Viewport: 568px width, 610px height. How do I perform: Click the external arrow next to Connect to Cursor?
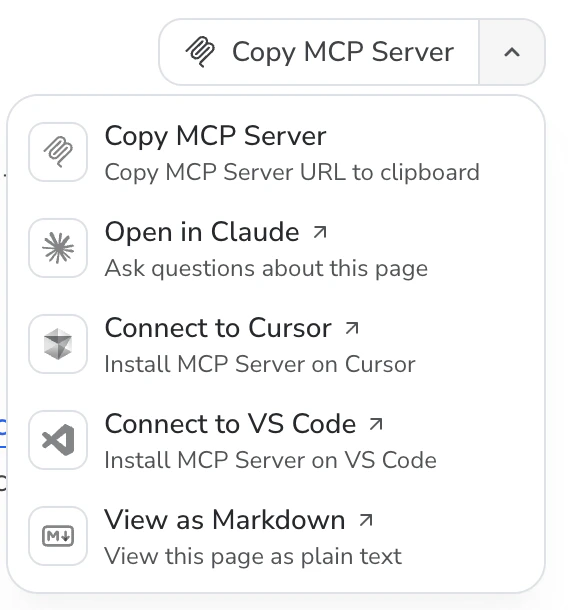352,328
